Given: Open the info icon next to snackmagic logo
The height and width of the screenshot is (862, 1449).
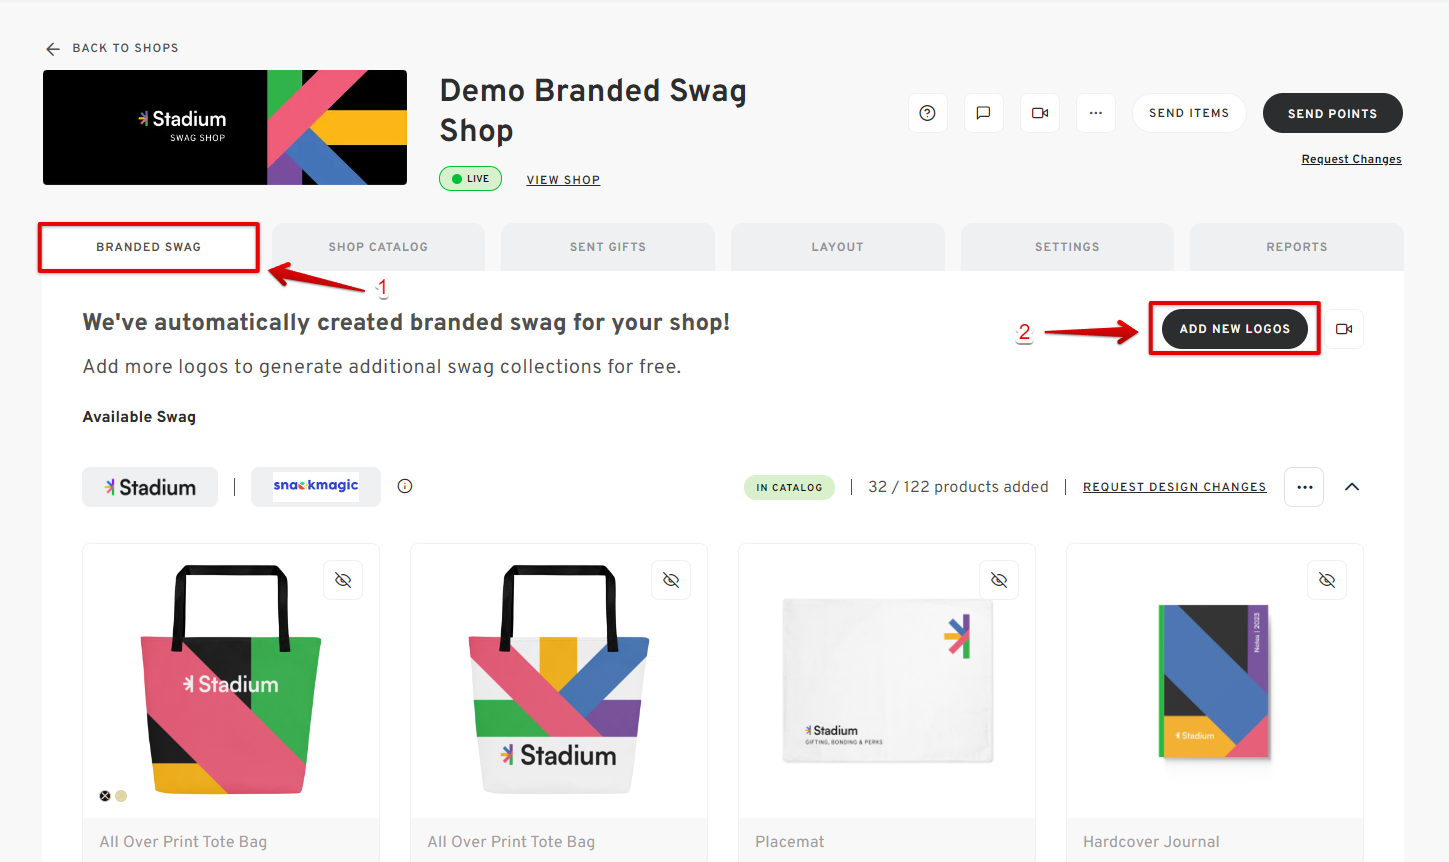Looking at the screenshot, I should [x=404, y=485].
